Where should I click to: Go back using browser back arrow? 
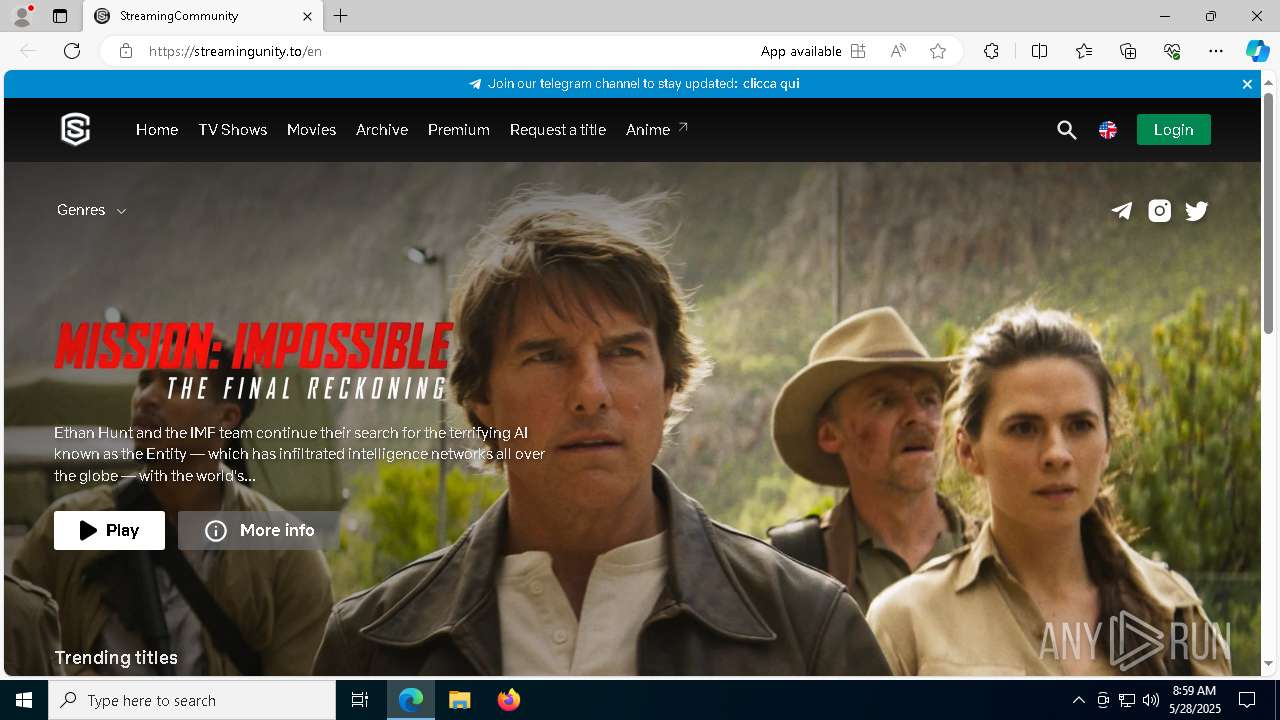(x=28, y=51)
